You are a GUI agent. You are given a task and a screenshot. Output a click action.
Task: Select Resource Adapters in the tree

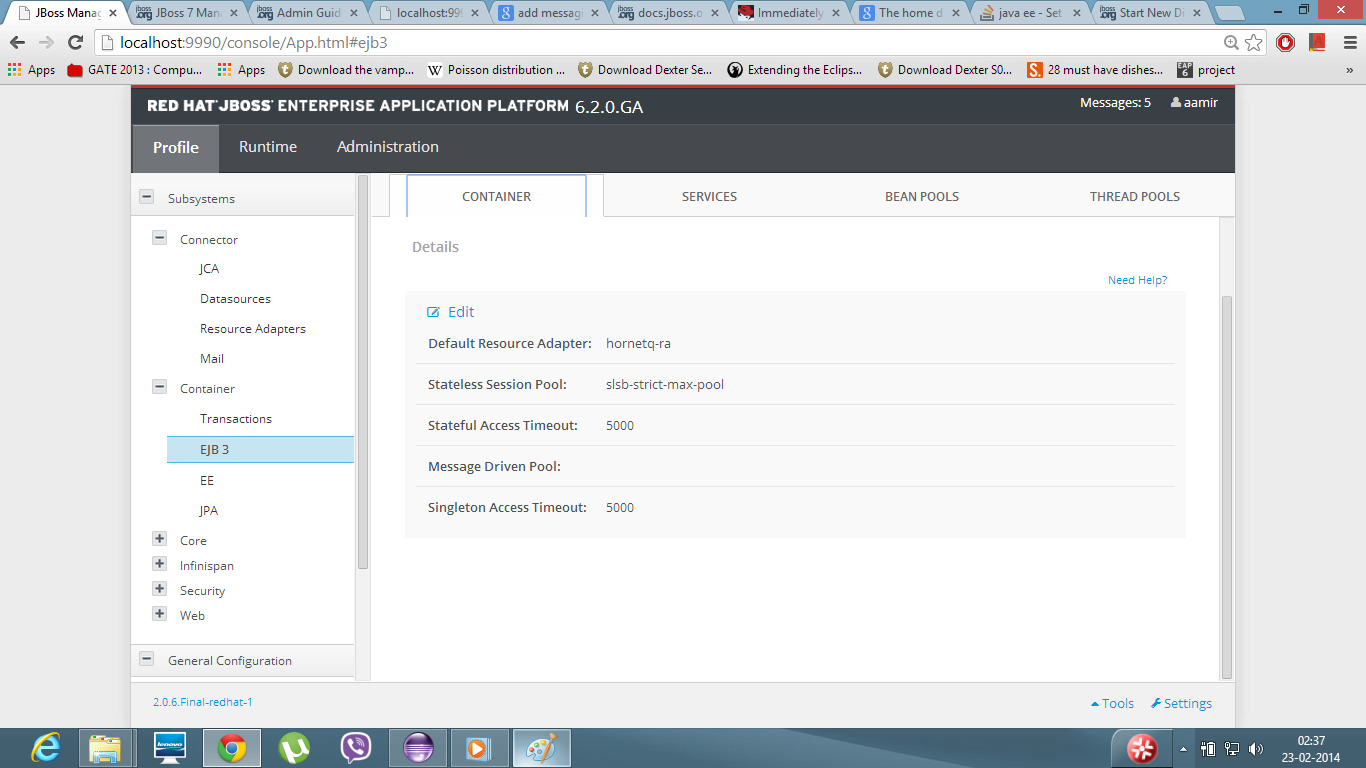coord(253,329)
